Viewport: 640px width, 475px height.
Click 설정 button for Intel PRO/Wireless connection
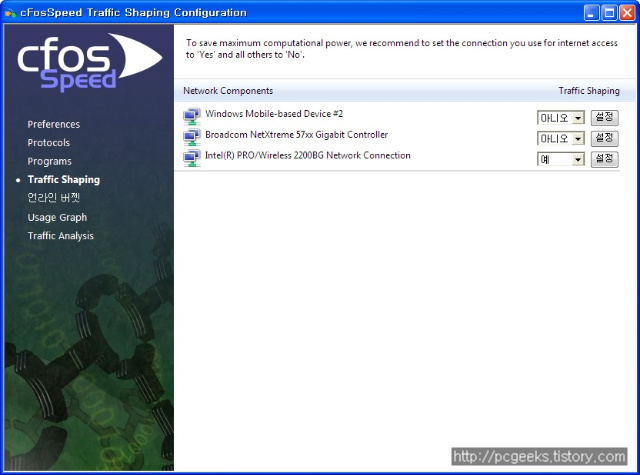(x=605, y=159)
